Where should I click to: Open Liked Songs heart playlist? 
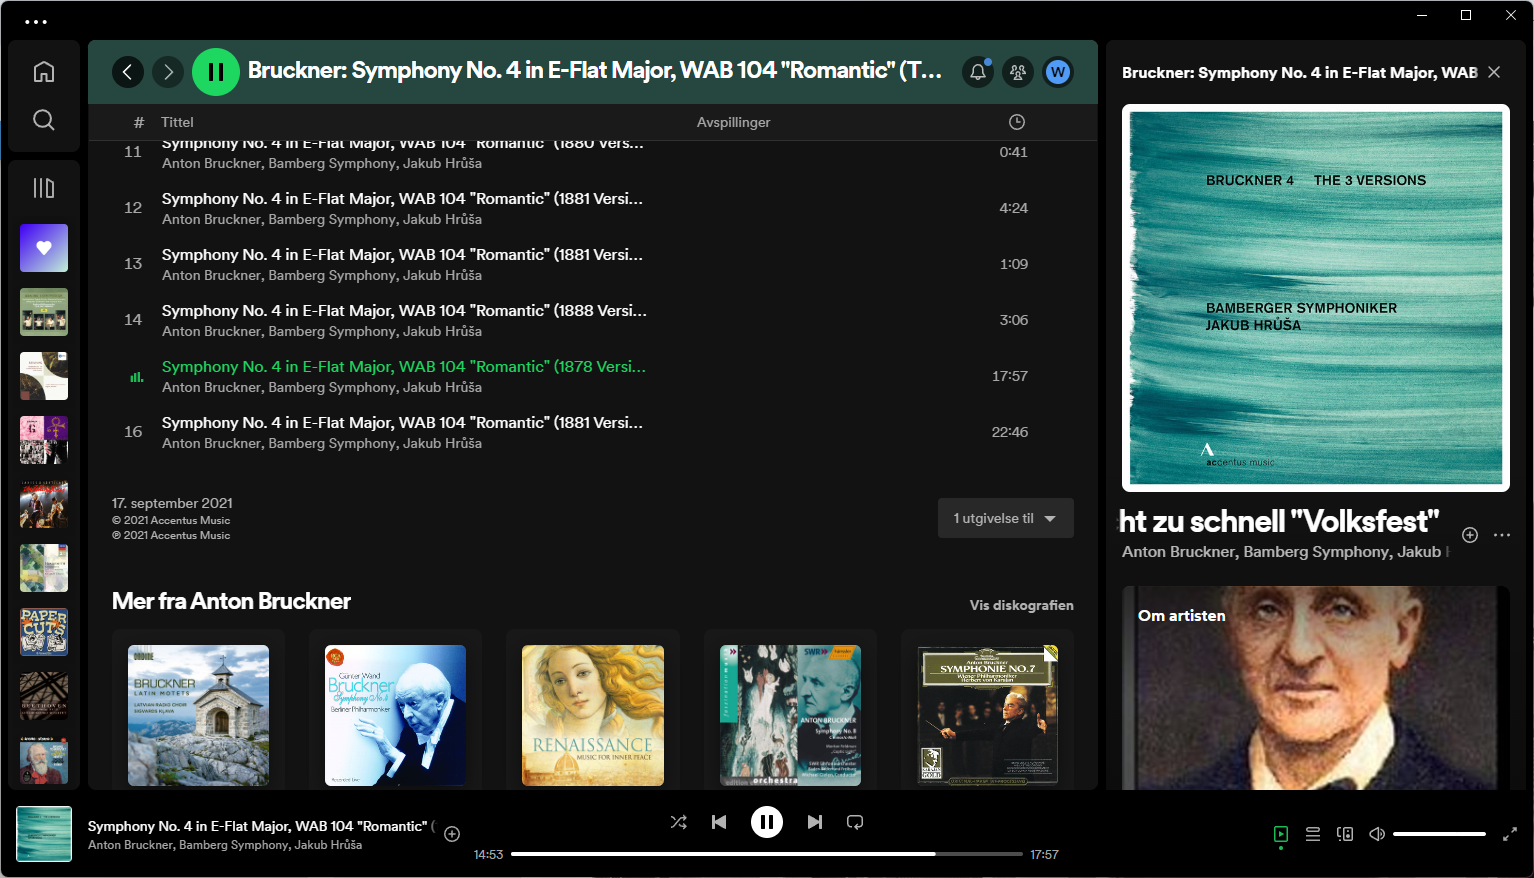click(x=44, y=248)
